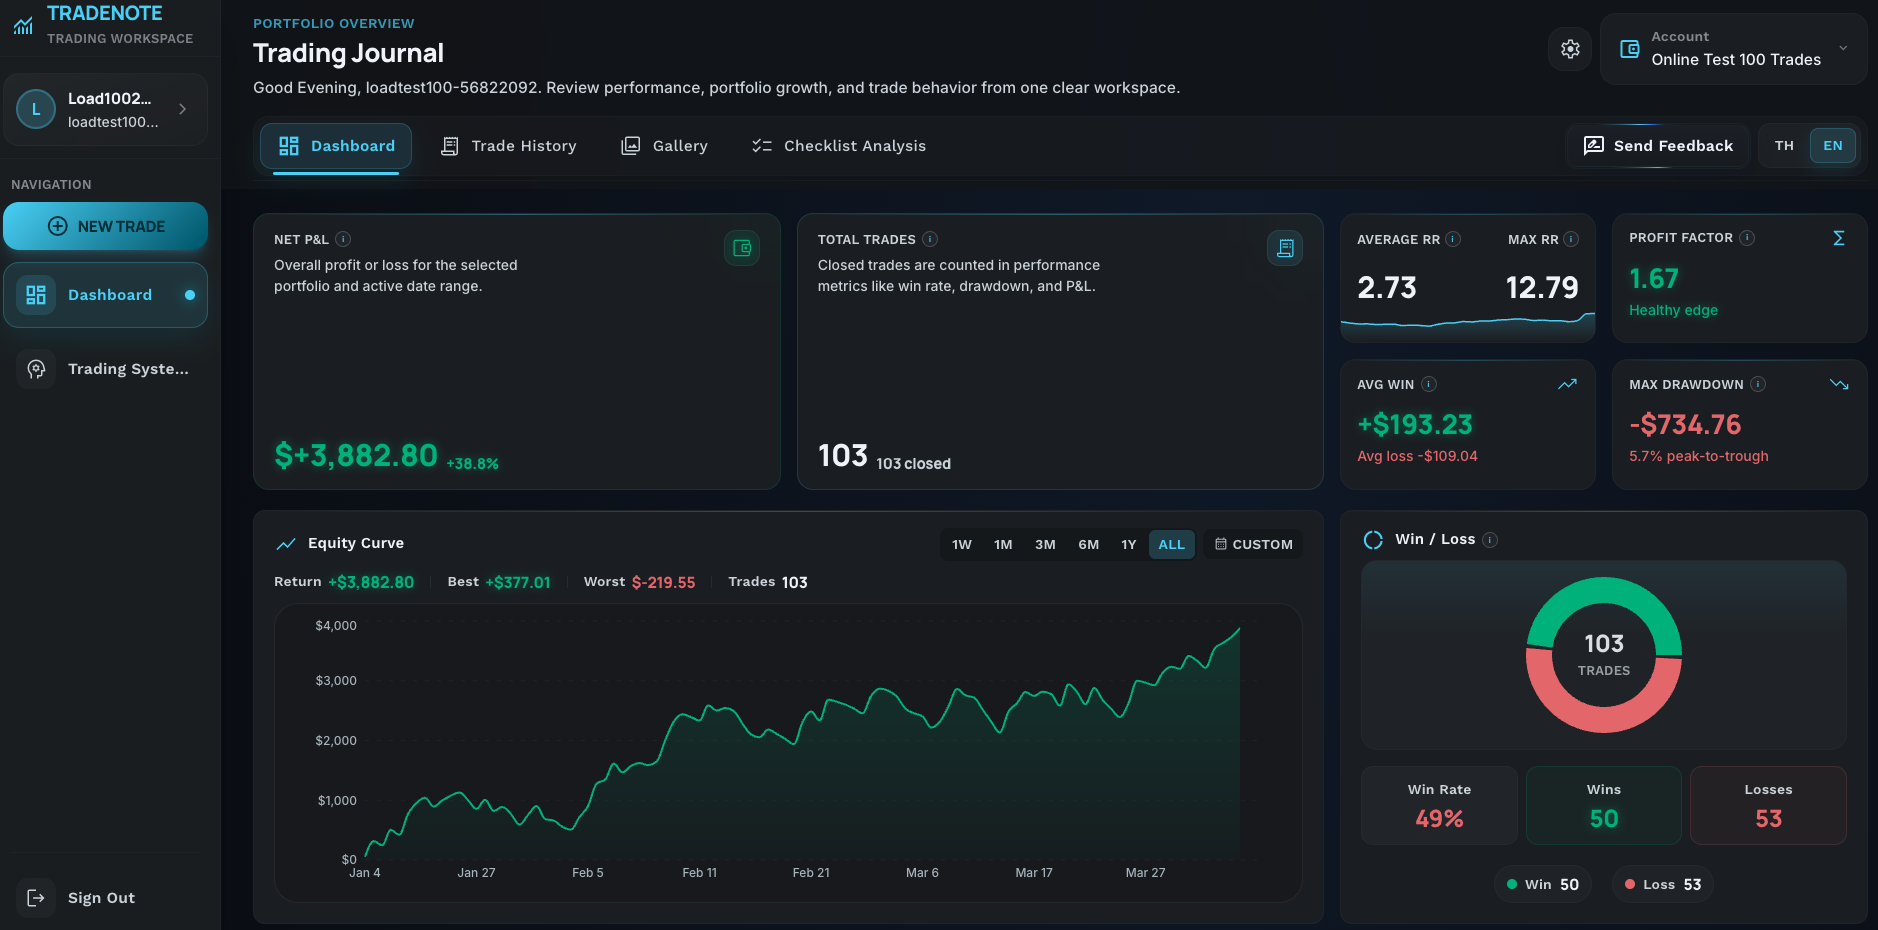Select the ALL timeframe toggle
The image size is (1878, 930).
click(1171, 544)
